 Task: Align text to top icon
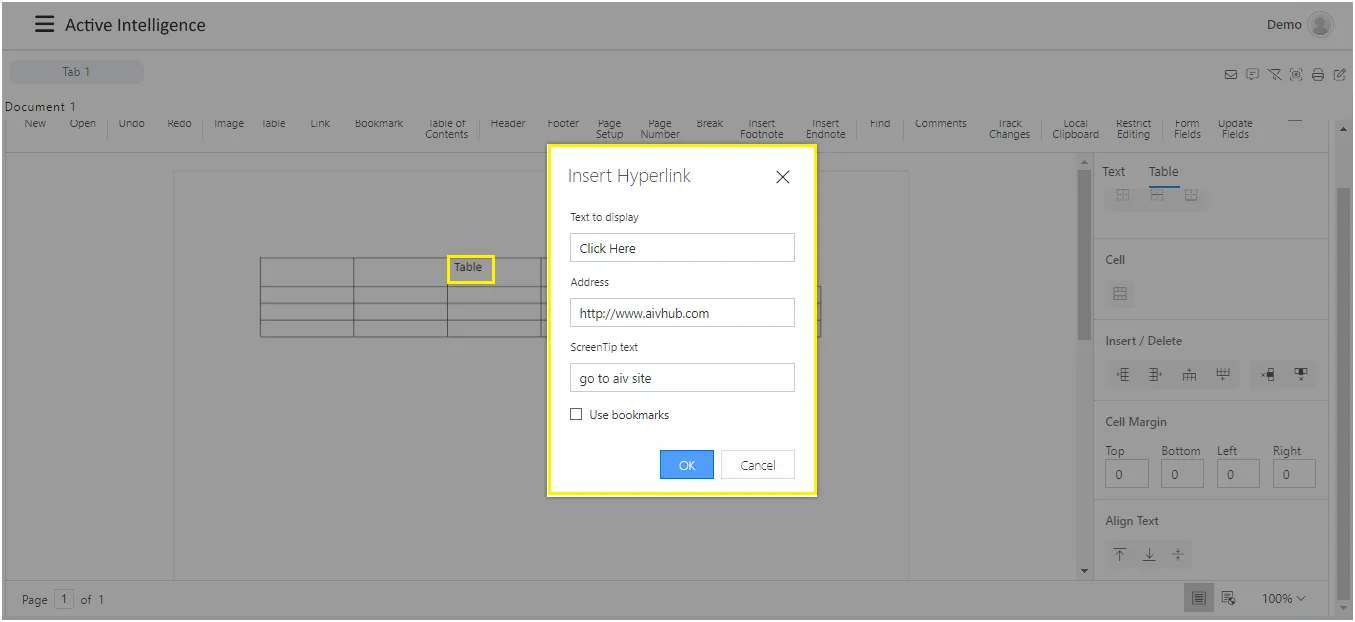click(x=1120, y=555)
